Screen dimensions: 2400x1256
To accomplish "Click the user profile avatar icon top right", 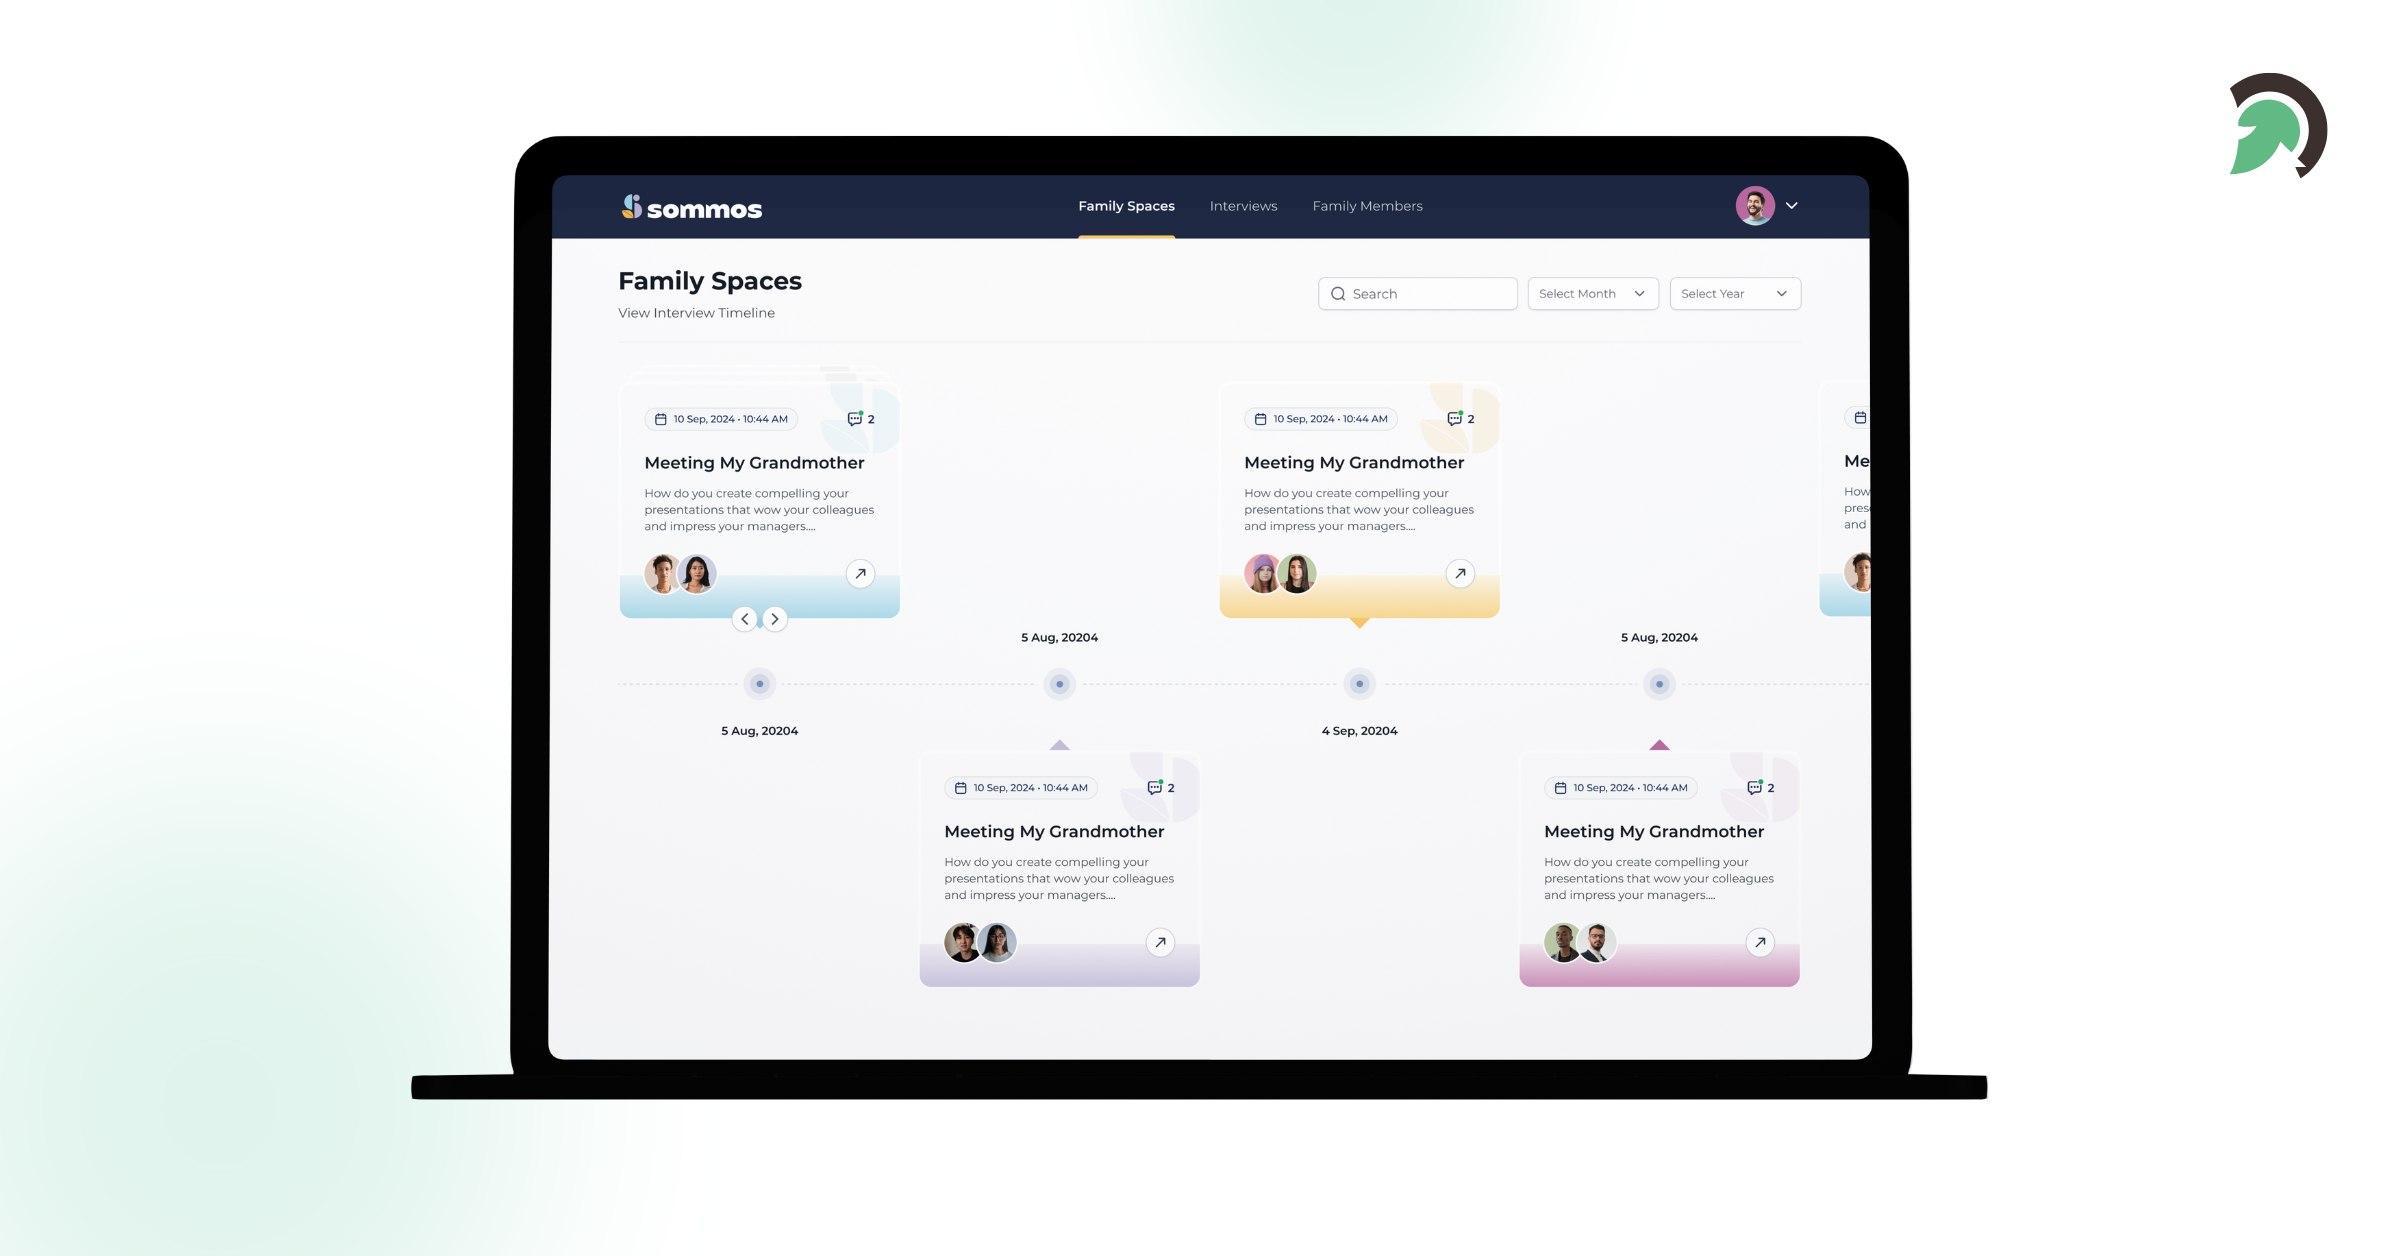I will click(1756, 205).
